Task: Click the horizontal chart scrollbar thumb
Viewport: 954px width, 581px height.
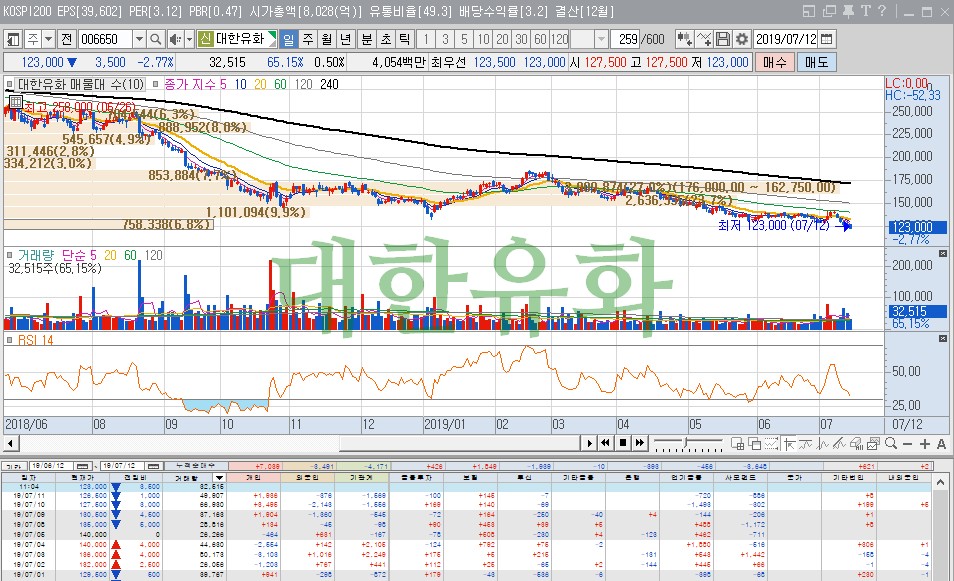Action: 459,443
